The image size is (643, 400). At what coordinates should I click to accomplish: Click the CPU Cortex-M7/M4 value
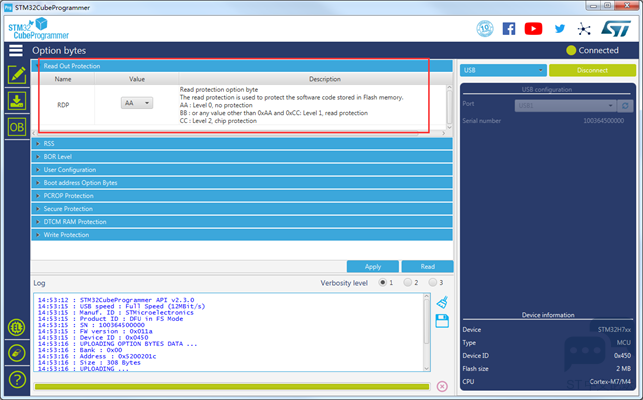click(x=610, y=382)
